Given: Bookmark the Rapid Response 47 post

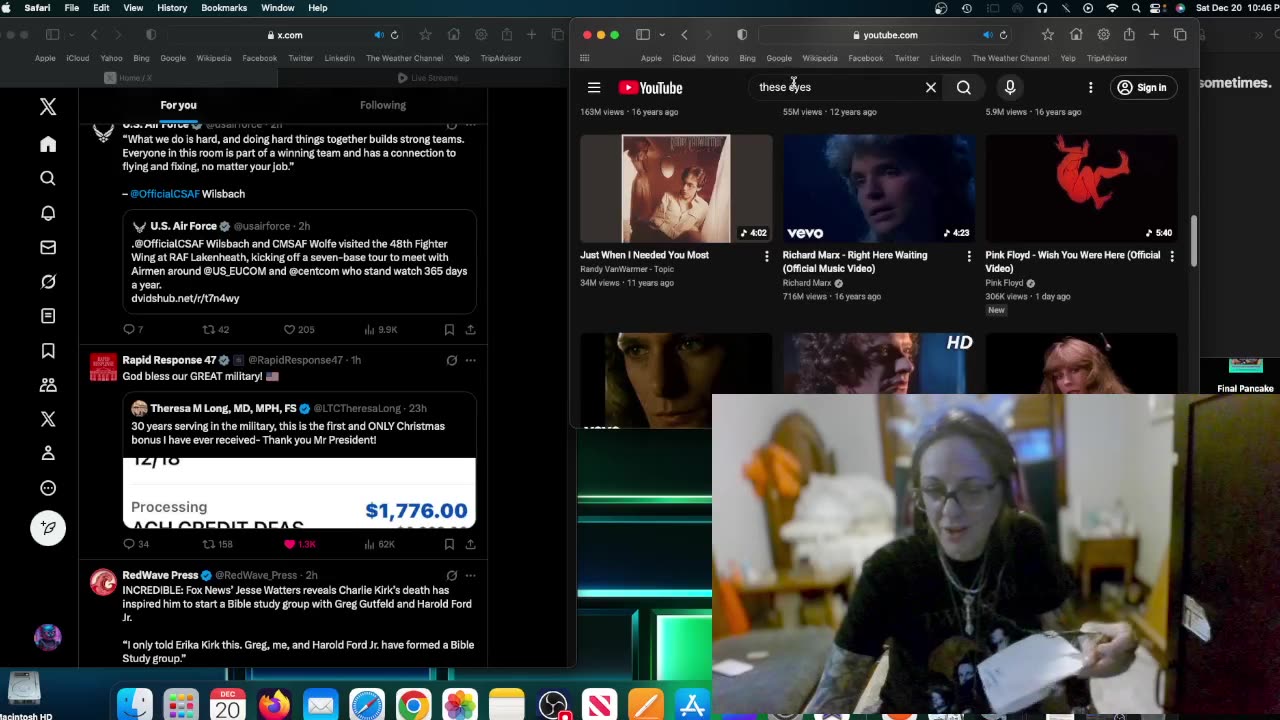Looking at the screenshot, I should pos(449,544).
